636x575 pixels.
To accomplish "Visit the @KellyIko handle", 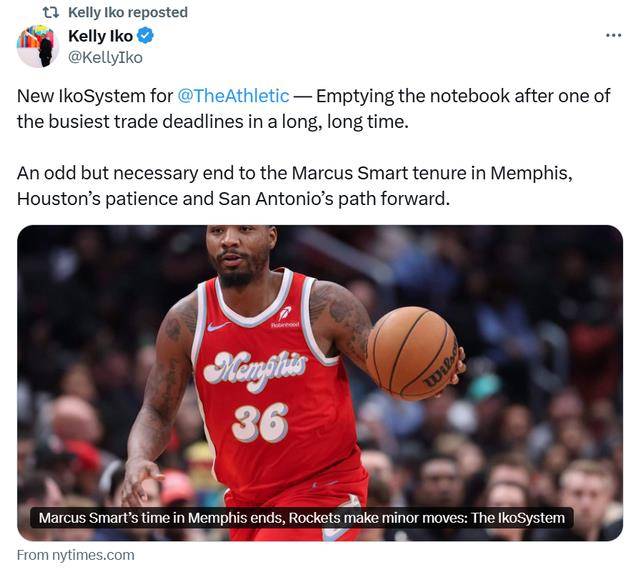I will point(105,58).
